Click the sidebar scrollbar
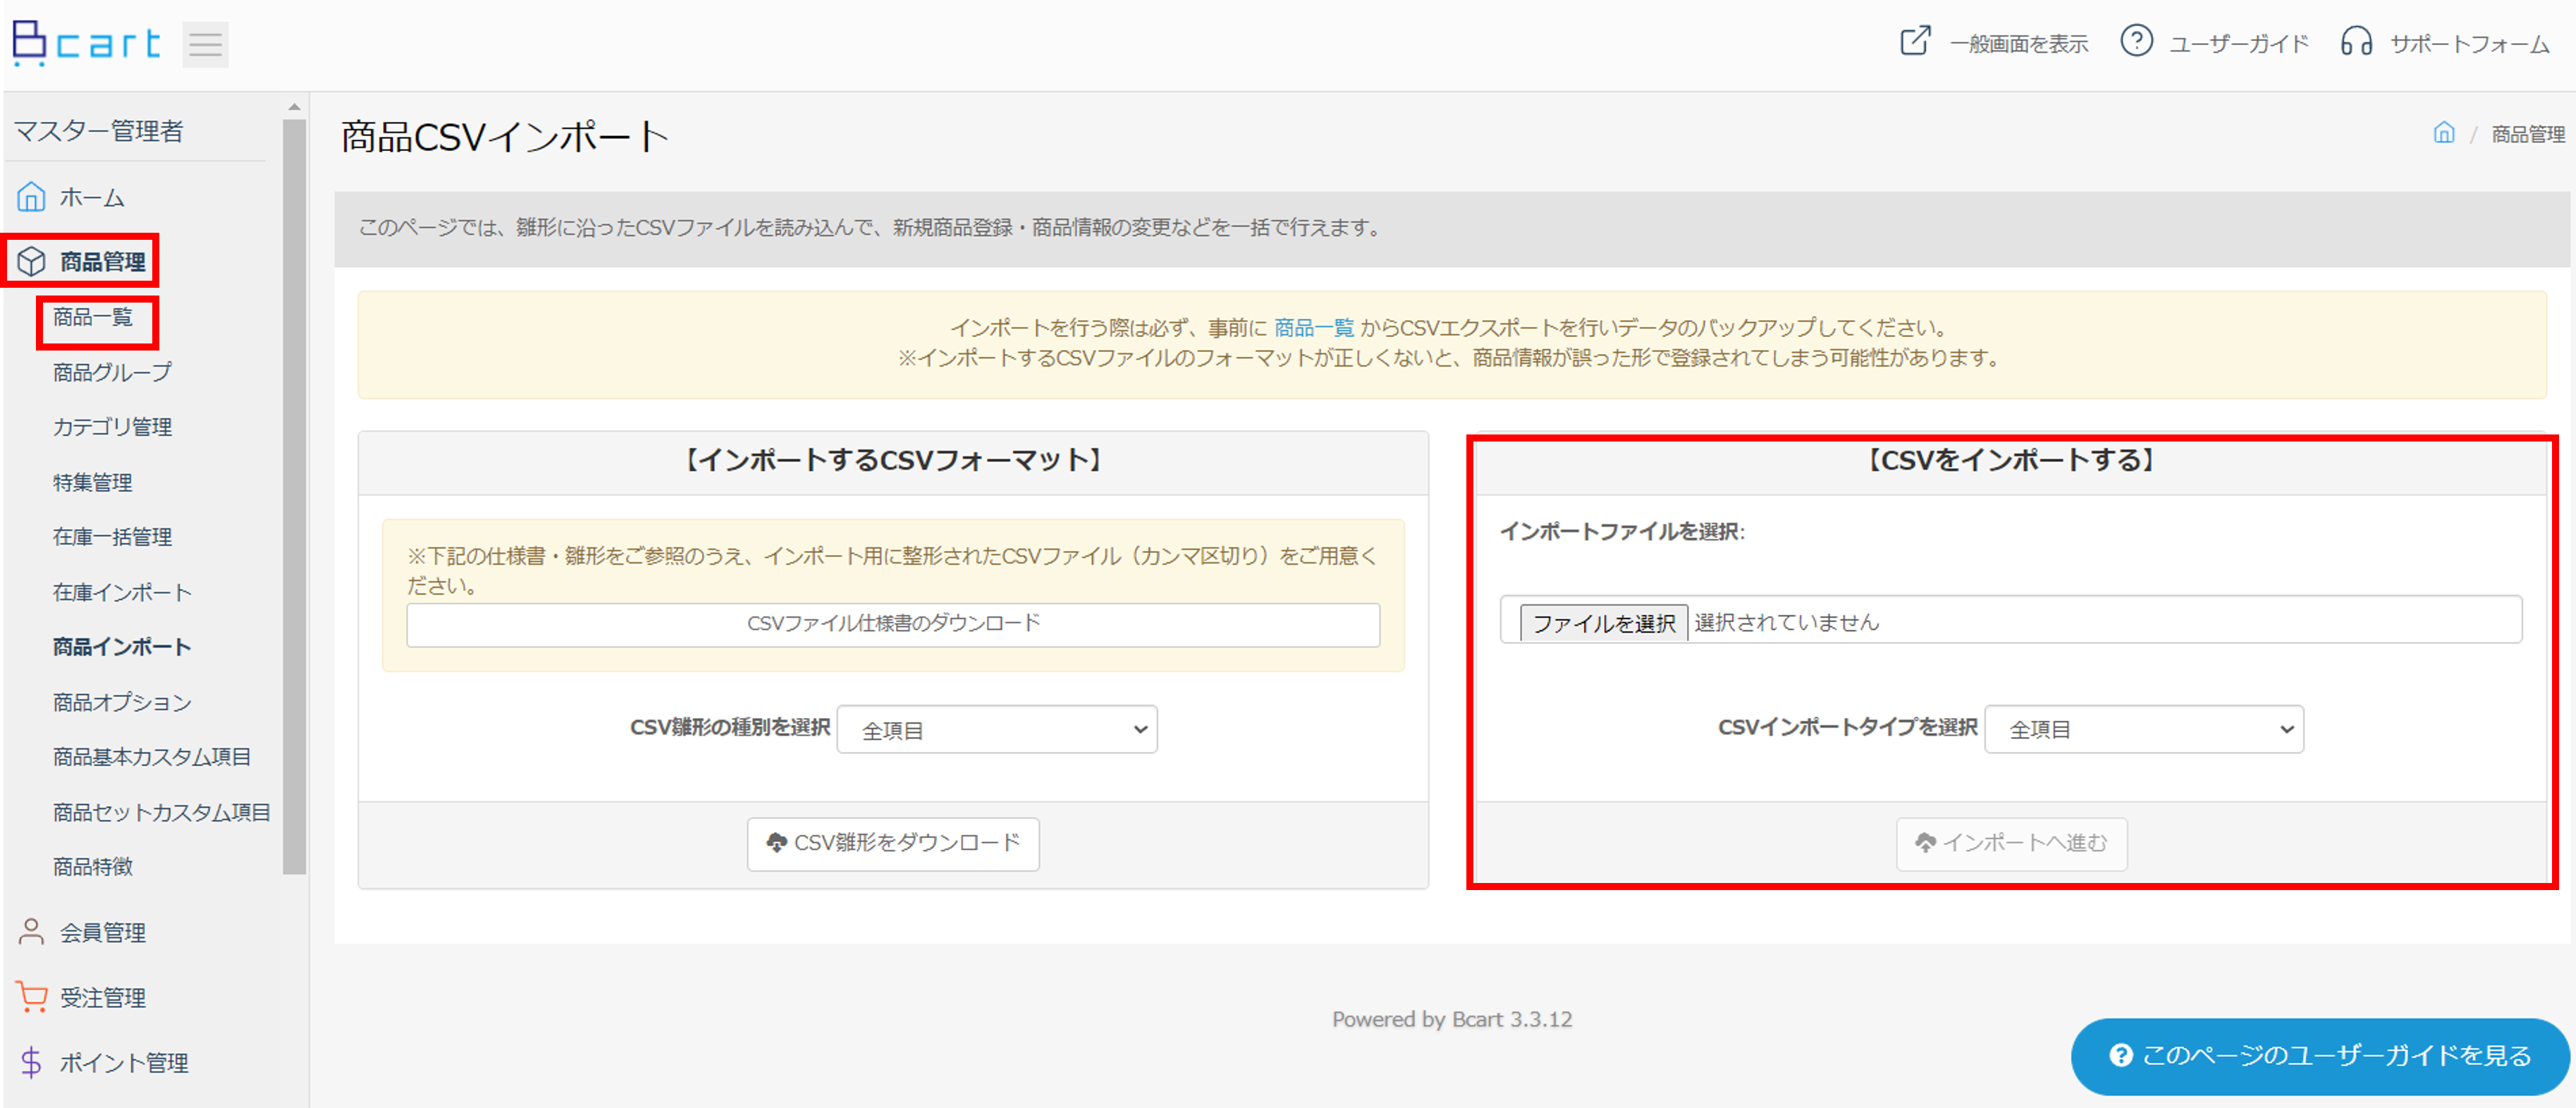Screen dimensions: 2576x1108 click(x=294, y=496)
